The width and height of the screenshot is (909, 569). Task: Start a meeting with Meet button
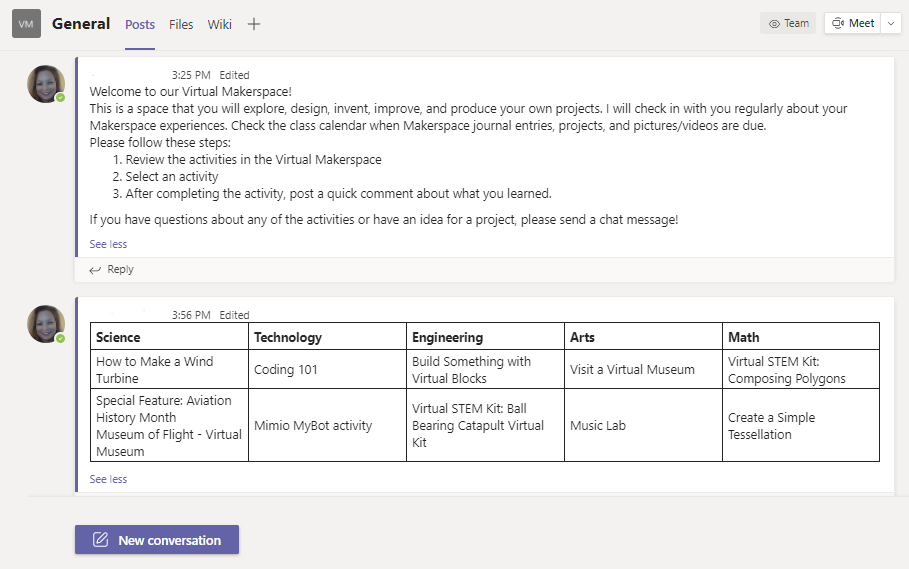pos(853,23)
